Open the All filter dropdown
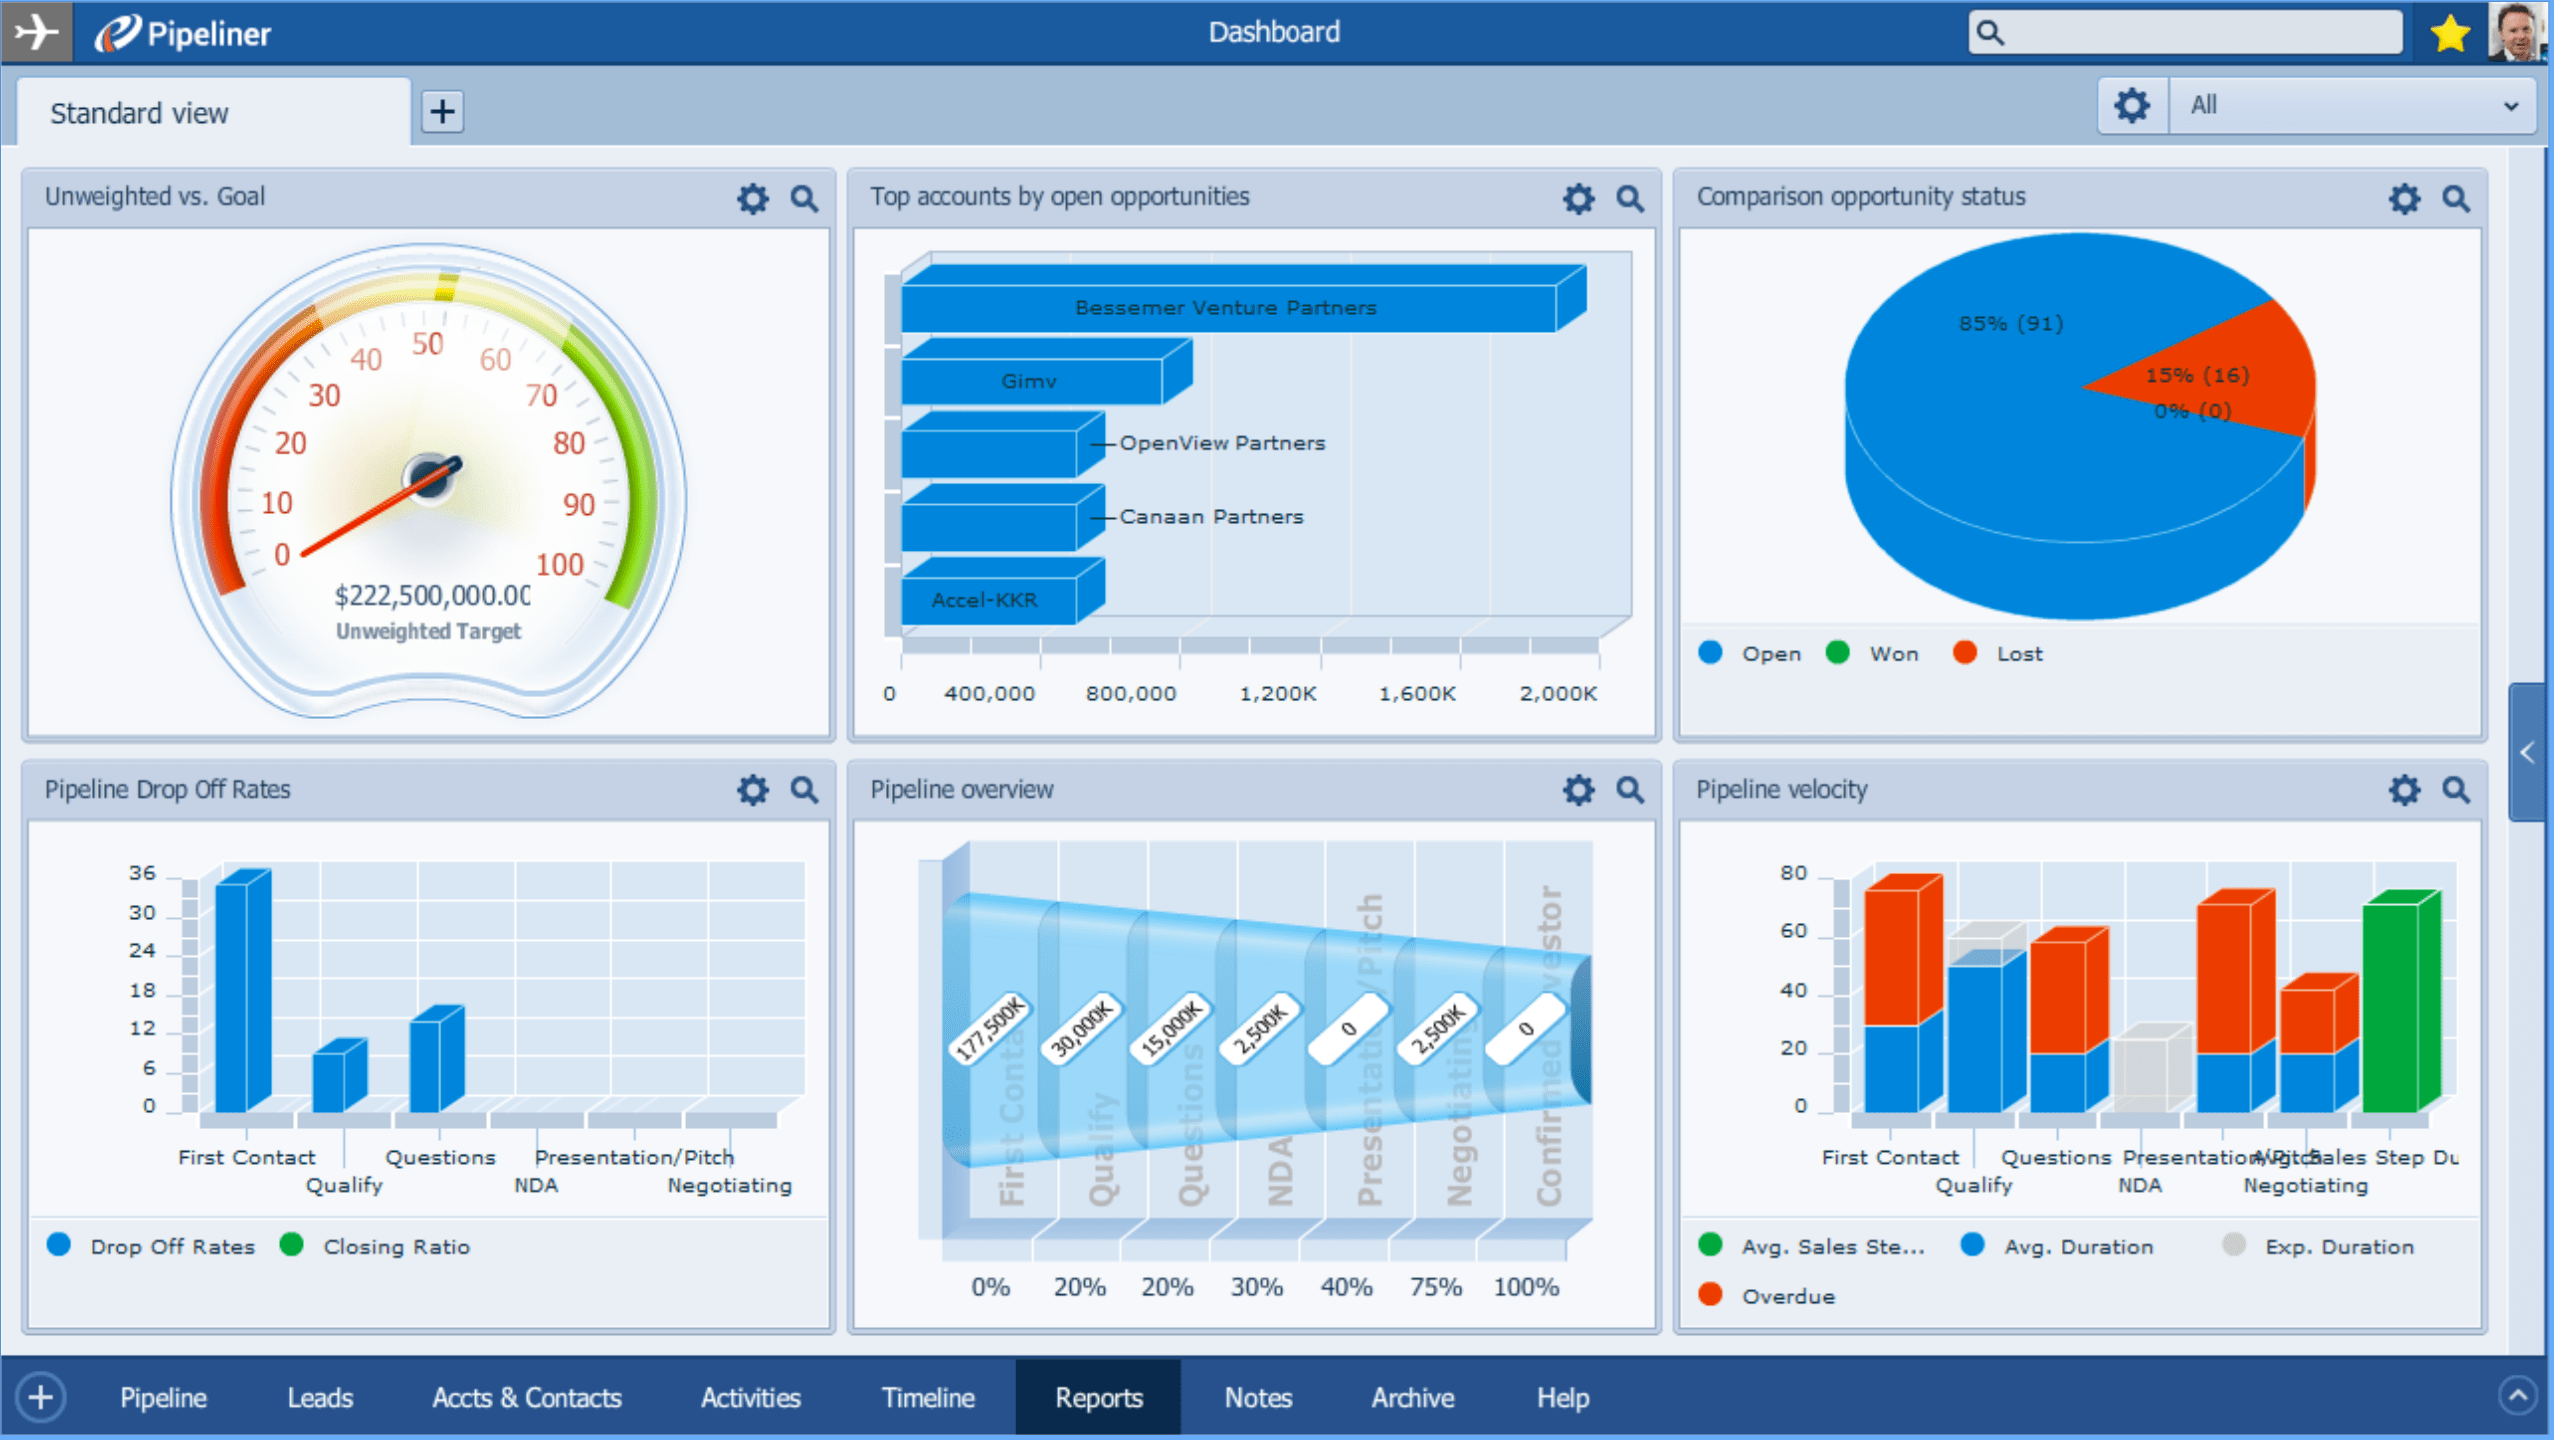The height and width of the screenshot is (1440, 2554). [x=2352, y=104]
